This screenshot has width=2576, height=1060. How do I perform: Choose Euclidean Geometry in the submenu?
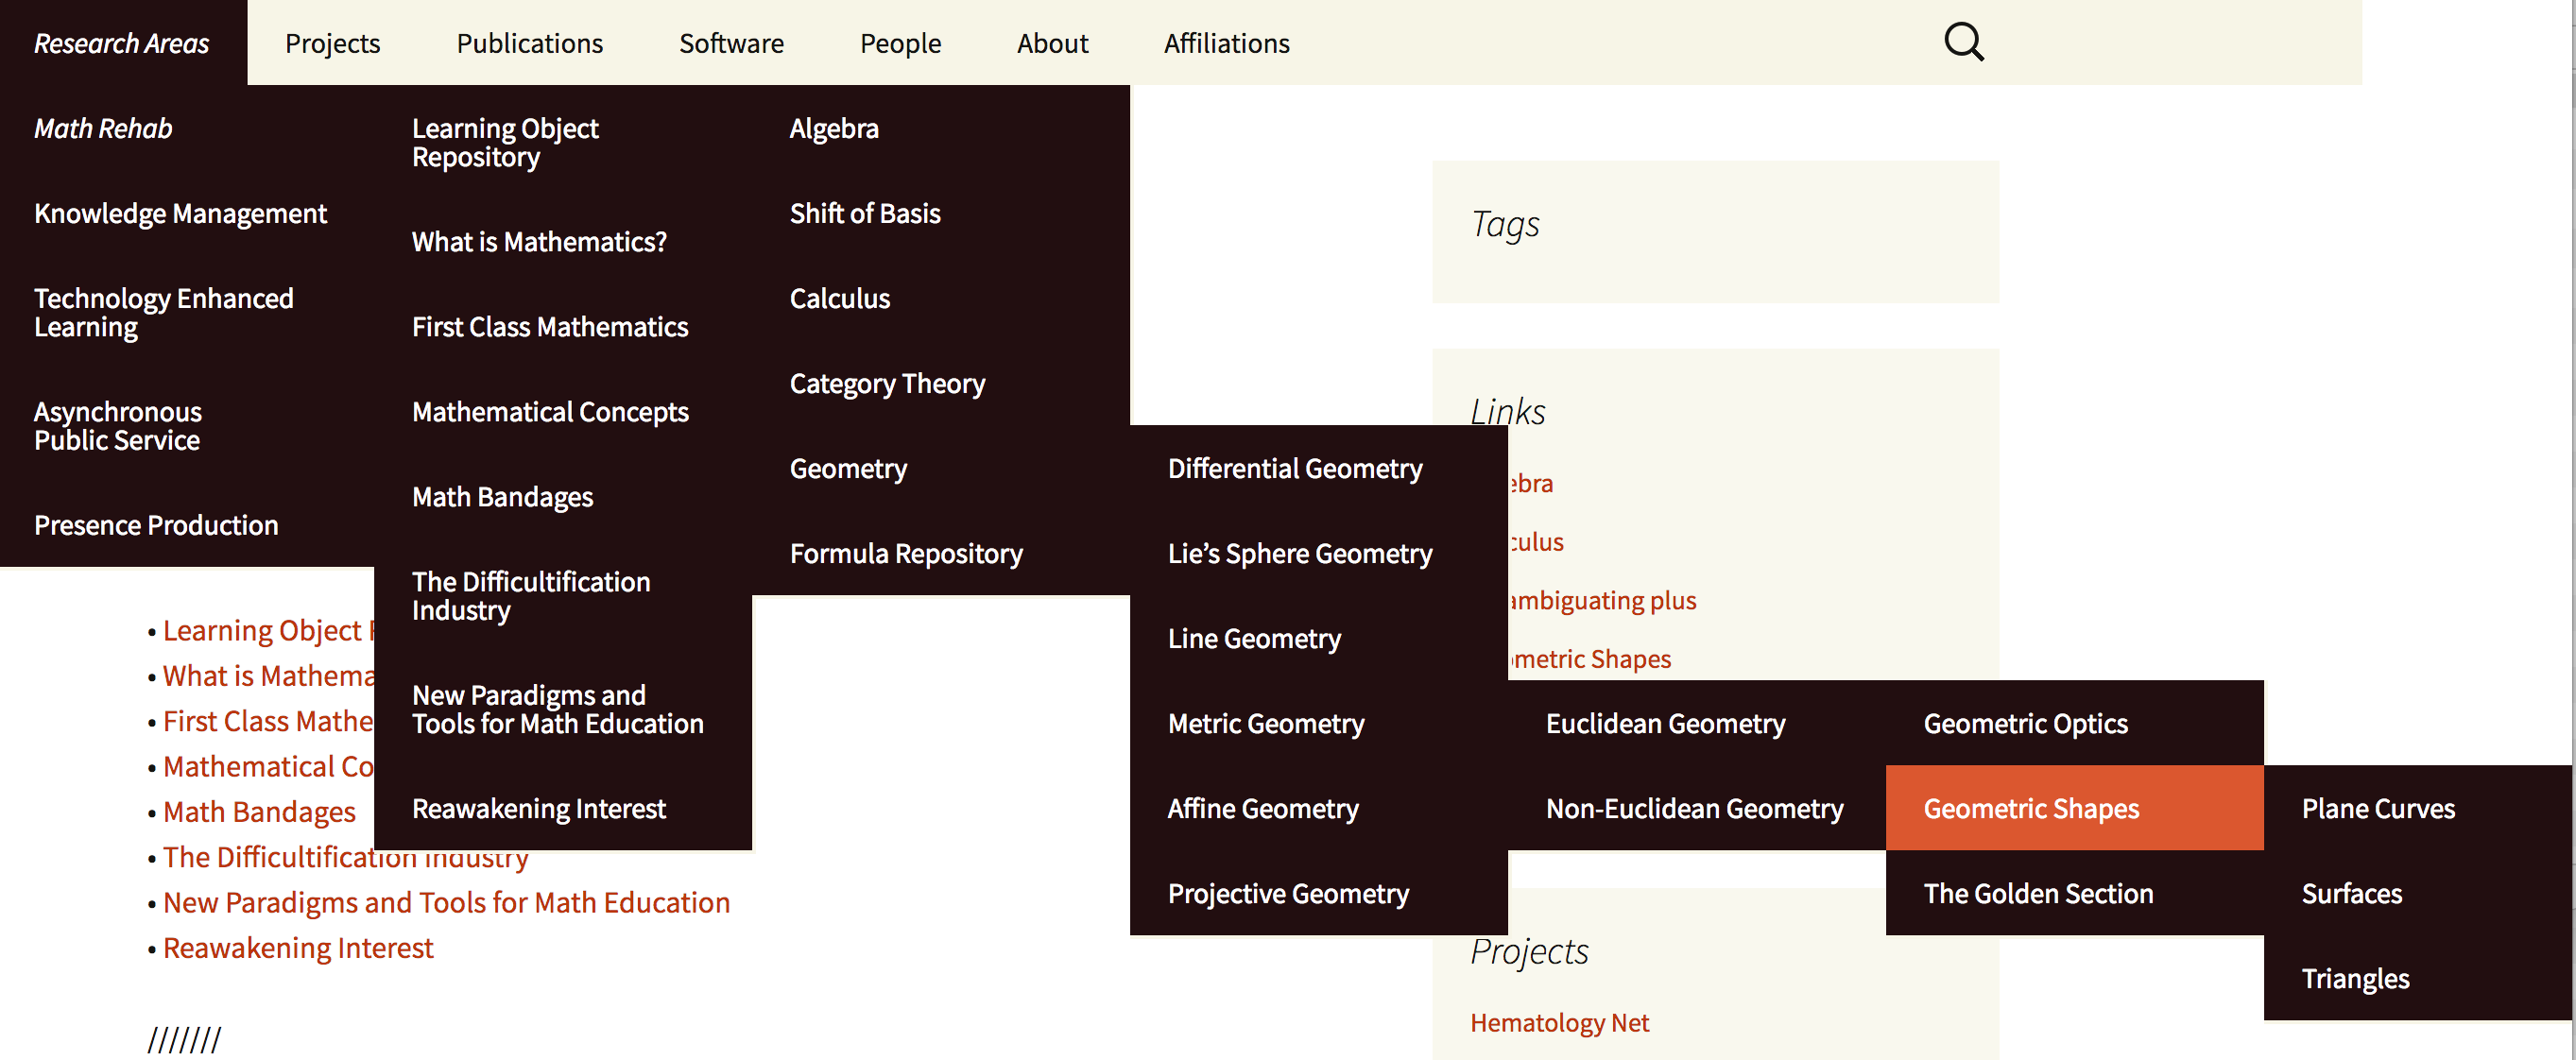(x=1664, y=723)
